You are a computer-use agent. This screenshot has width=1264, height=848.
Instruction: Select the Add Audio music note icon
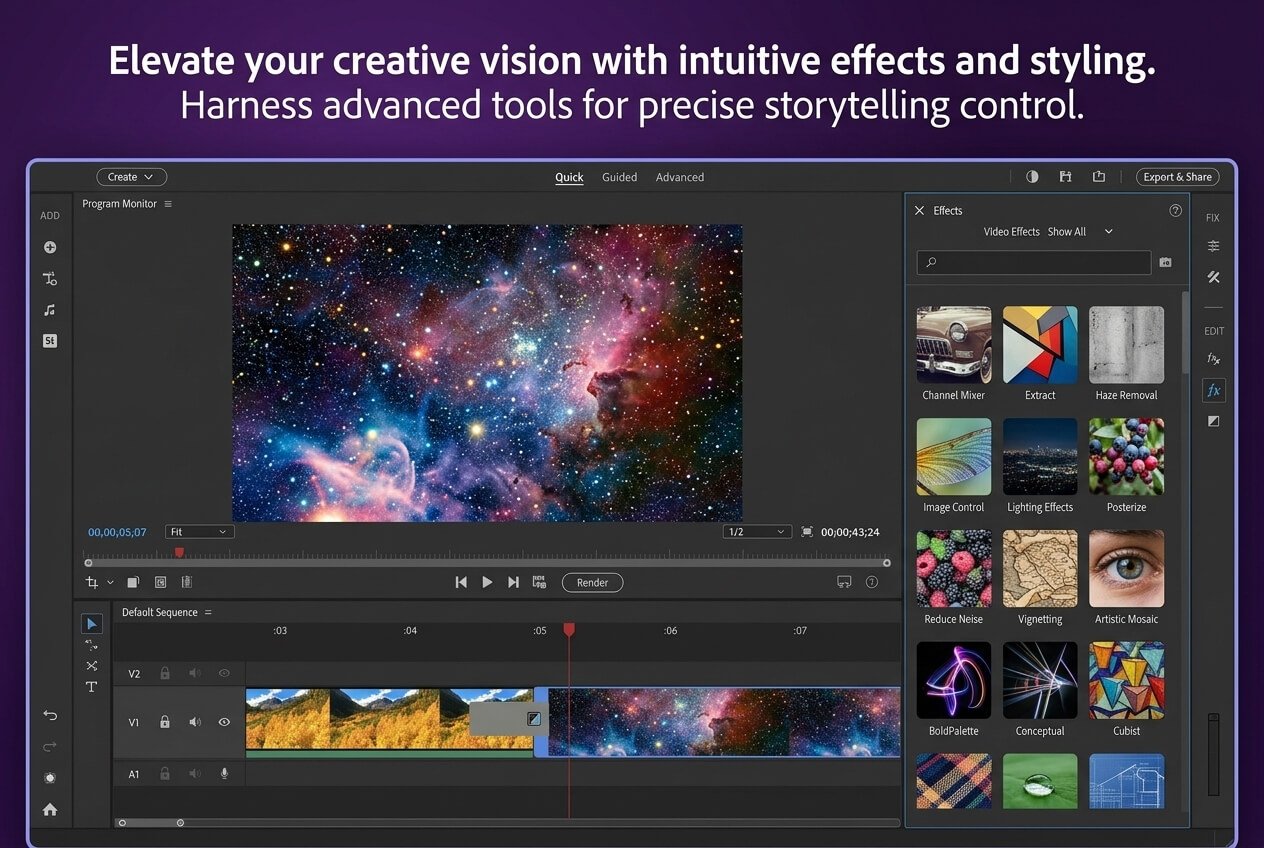coord(50,309)
